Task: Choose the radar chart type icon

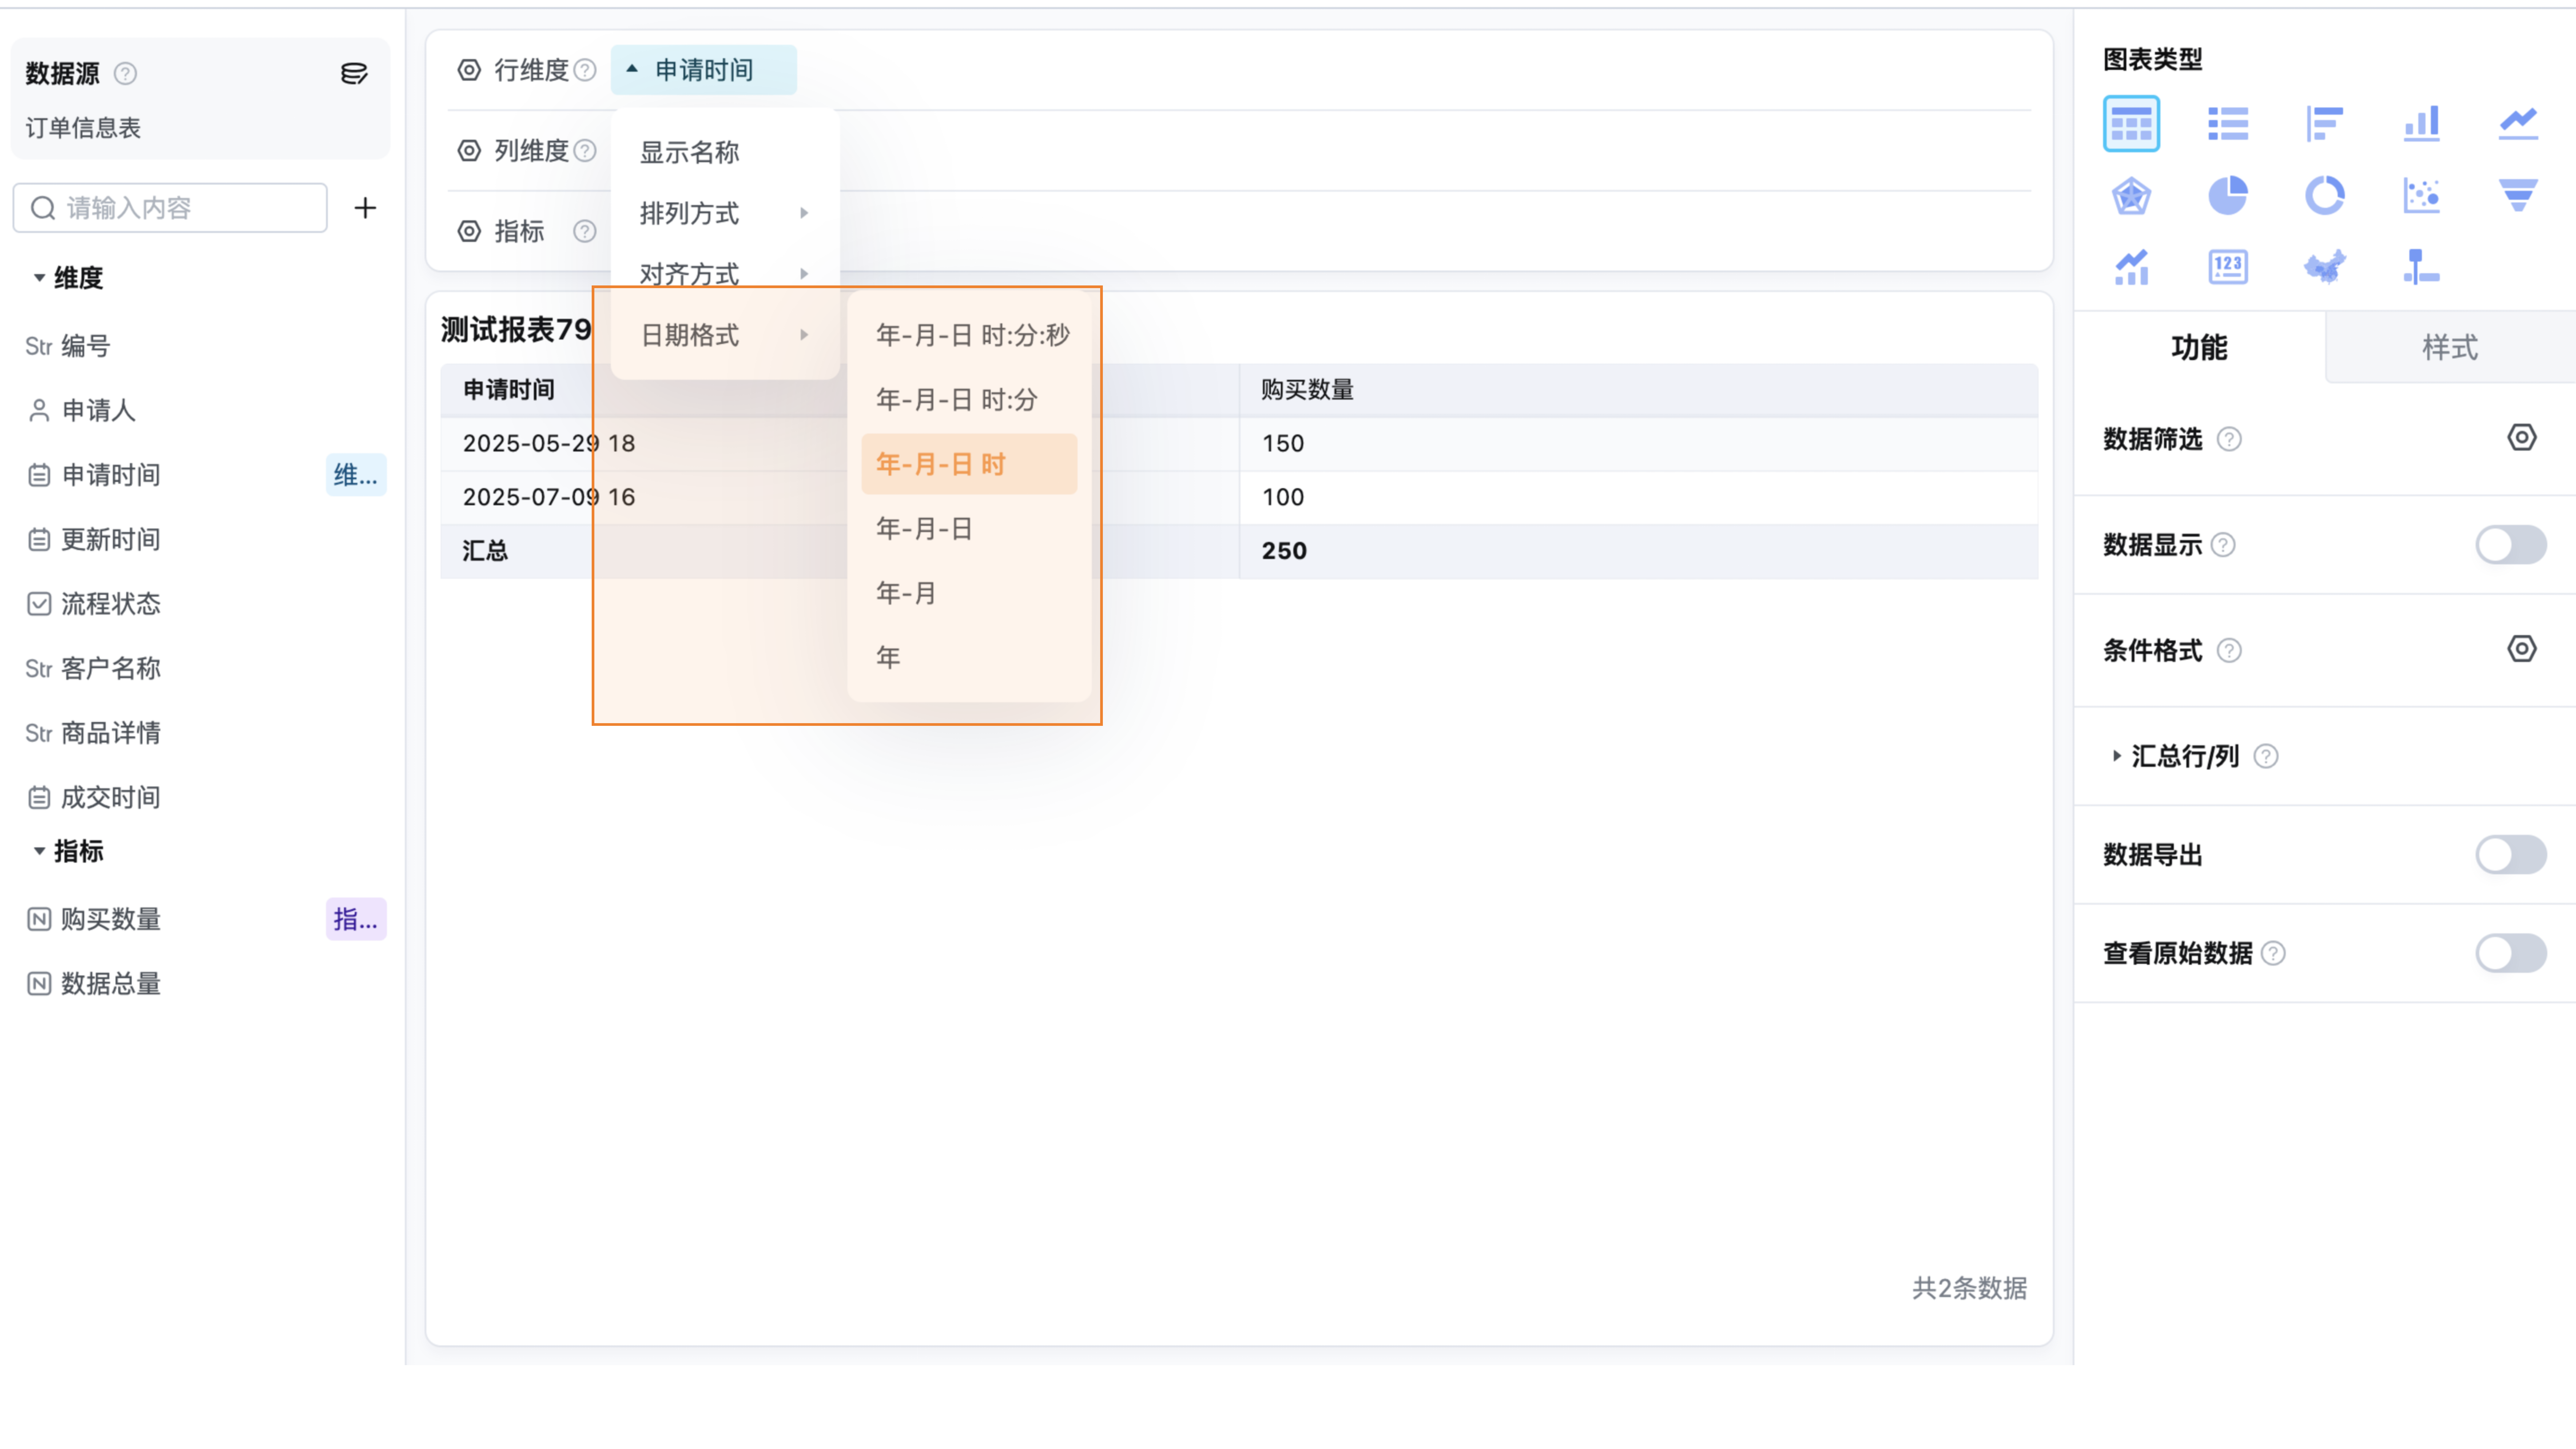Action: coord(2131,196)
